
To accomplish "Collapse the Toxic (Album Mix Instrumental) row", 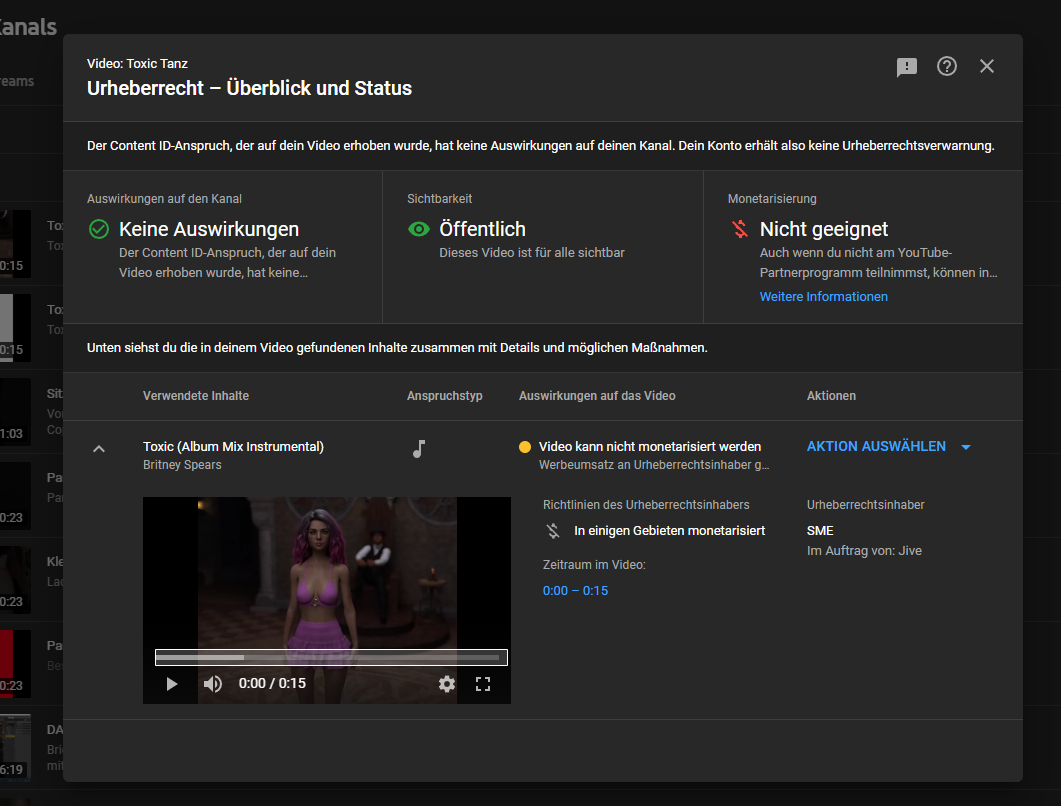I will pos(99,448).
